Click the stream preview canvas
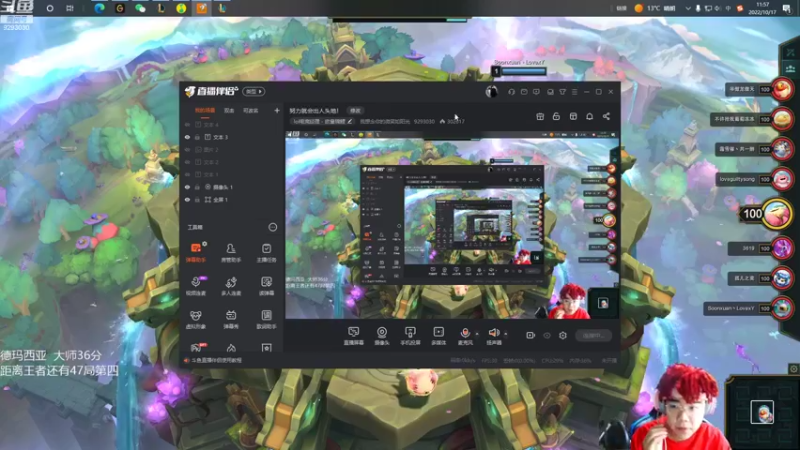The height and width of the screenshot is (450, 800). (452, 225)
